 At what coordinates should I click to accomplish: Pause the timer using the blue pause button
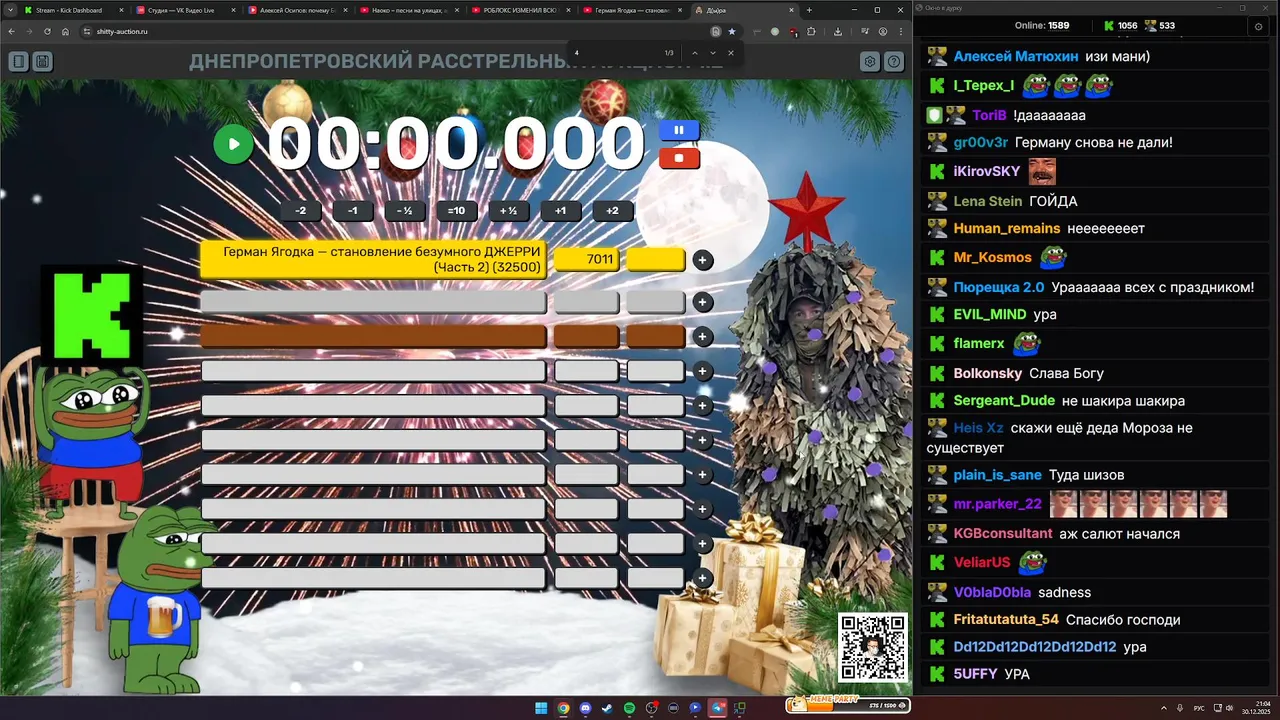[679, 130]
